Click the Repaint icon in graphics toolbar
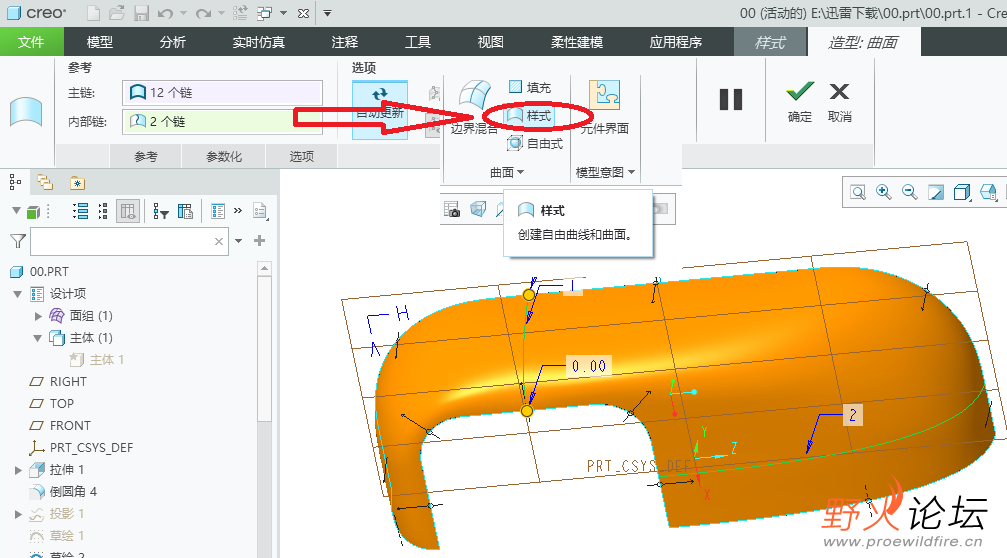 pyautogui.click(x=936, y=192)
